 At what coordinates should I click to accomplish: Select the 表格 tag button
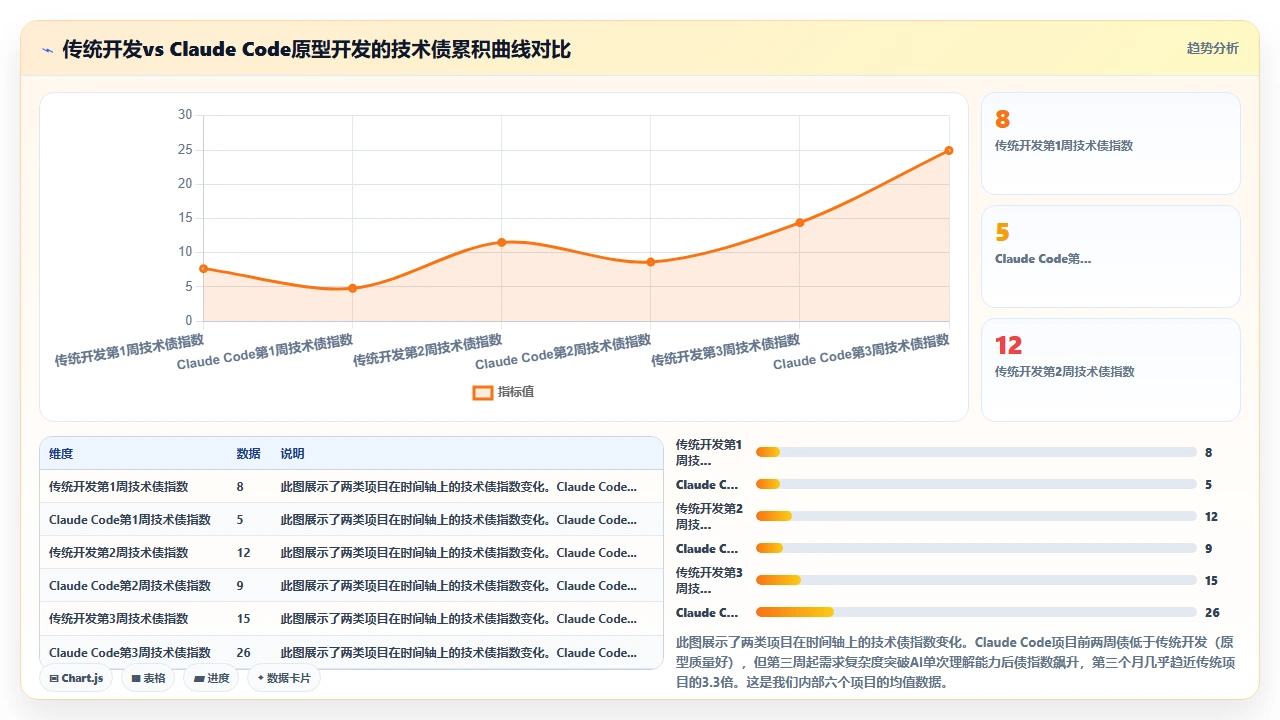(148, 678)
